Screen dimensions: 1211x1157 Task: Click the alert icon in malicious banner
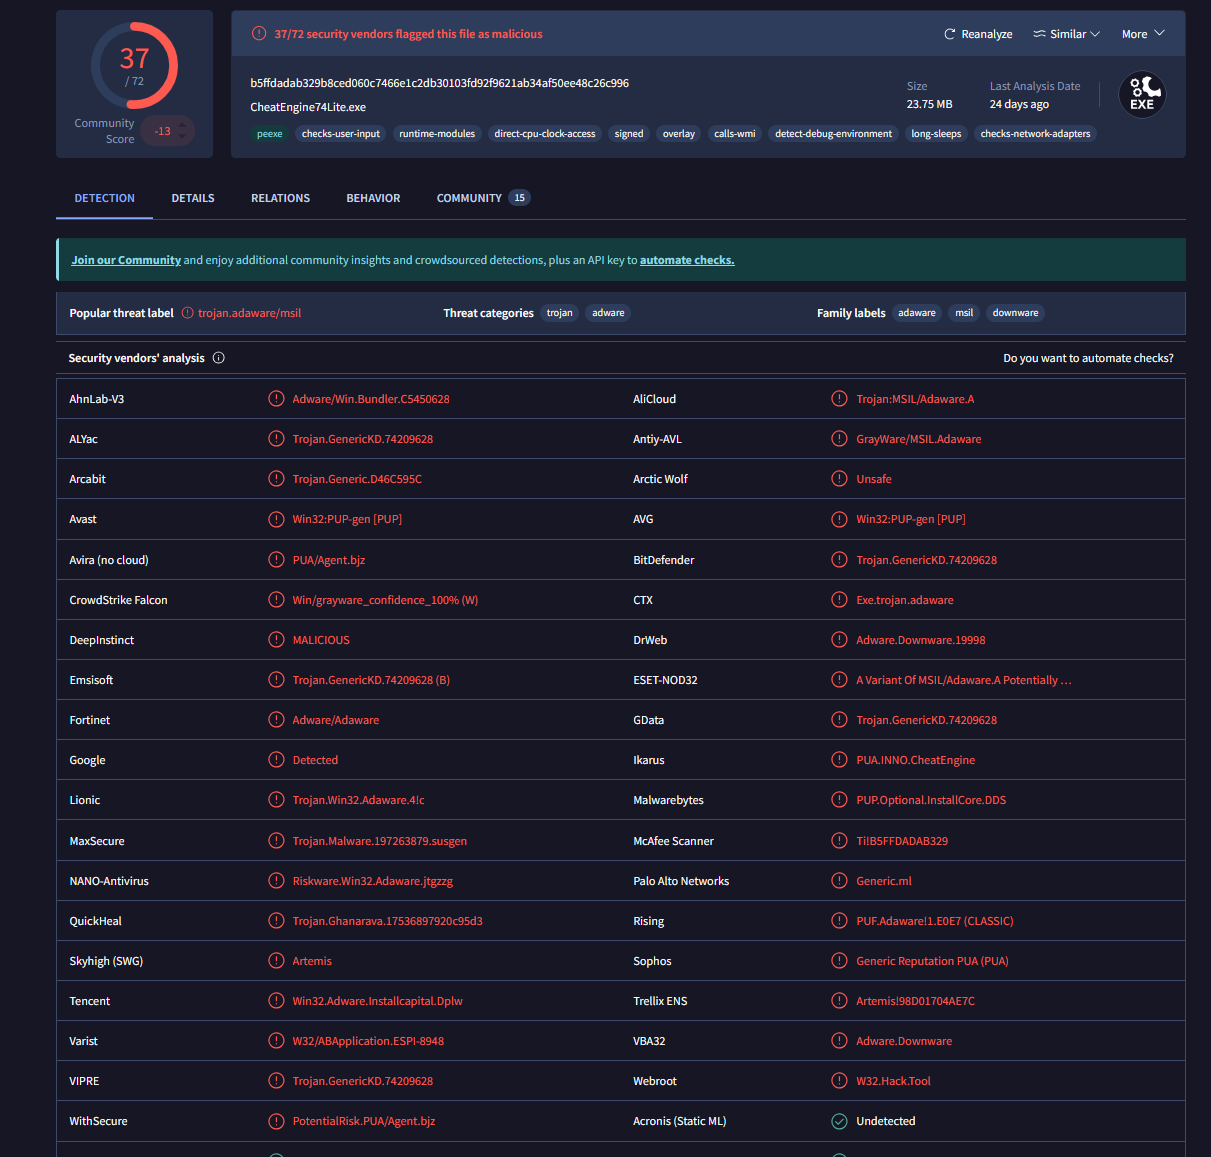(259, 34)
